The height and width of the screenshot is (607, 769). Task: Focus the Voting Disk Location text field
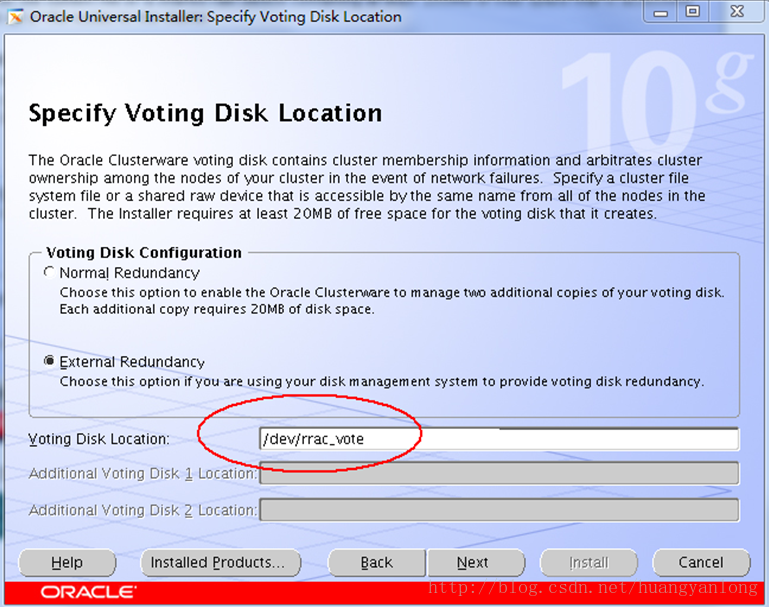pos(498,439)
